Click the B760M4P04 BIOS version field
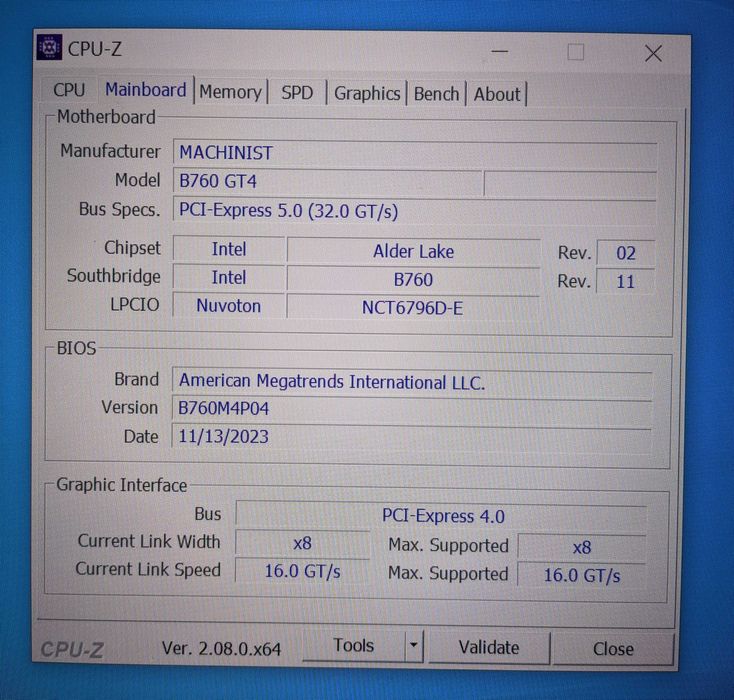 pyautogui.click(x=412, y=409)
